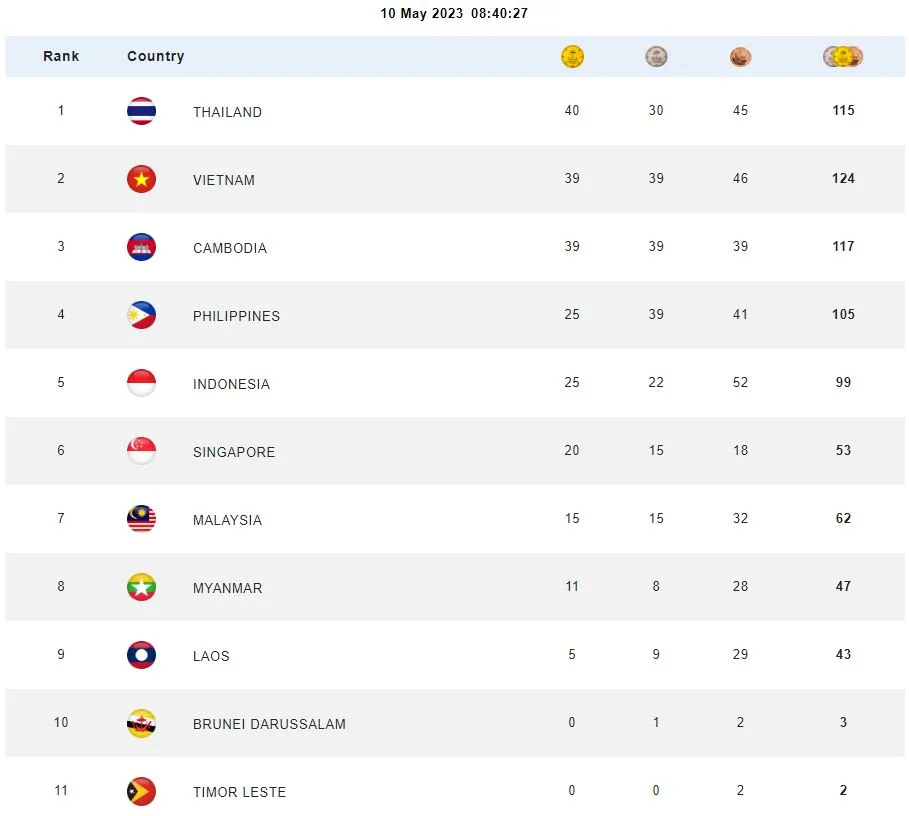
Task: Click the bronze medal column icon
Action: (740, 57)
